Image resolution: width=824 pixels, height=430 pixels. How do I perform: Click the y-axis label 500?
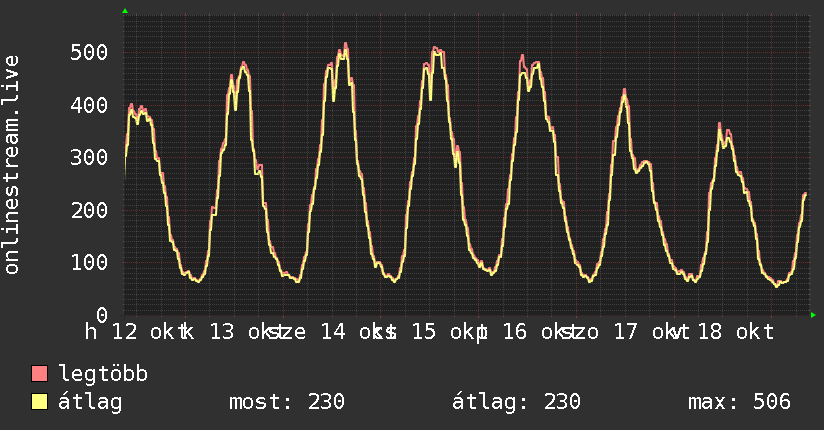(89, 52)
